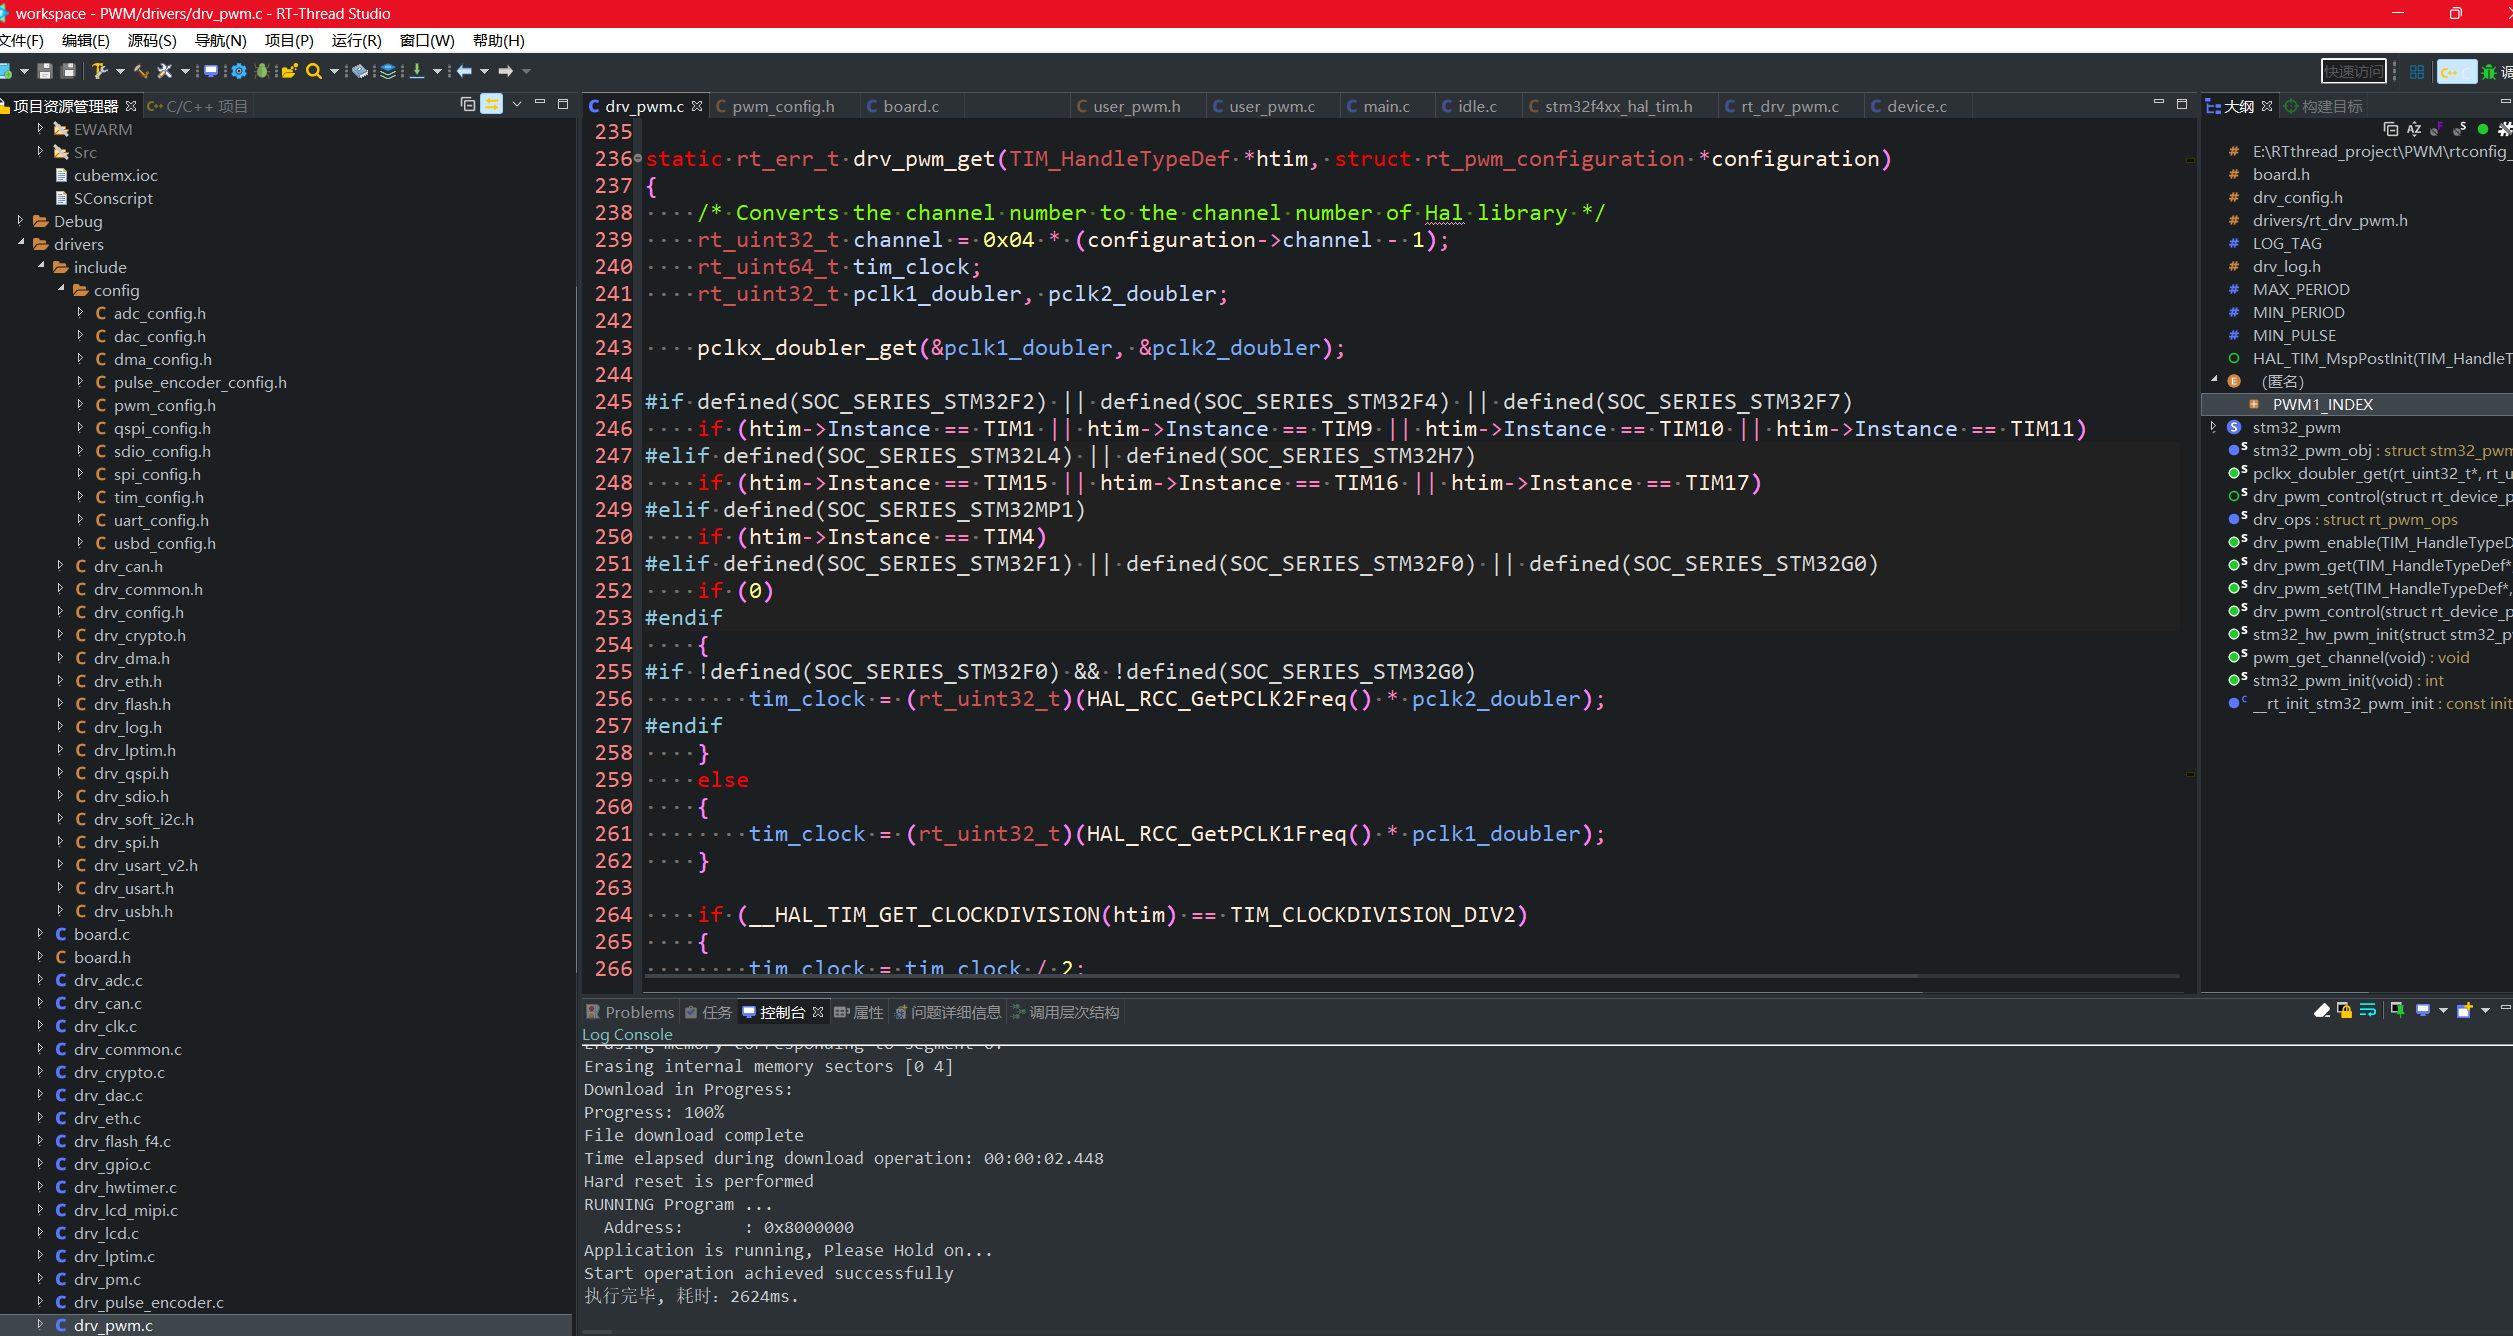Toggle link with editor in project explorer
Screen dimensions: 2513x1336
(x=491, y=105)
